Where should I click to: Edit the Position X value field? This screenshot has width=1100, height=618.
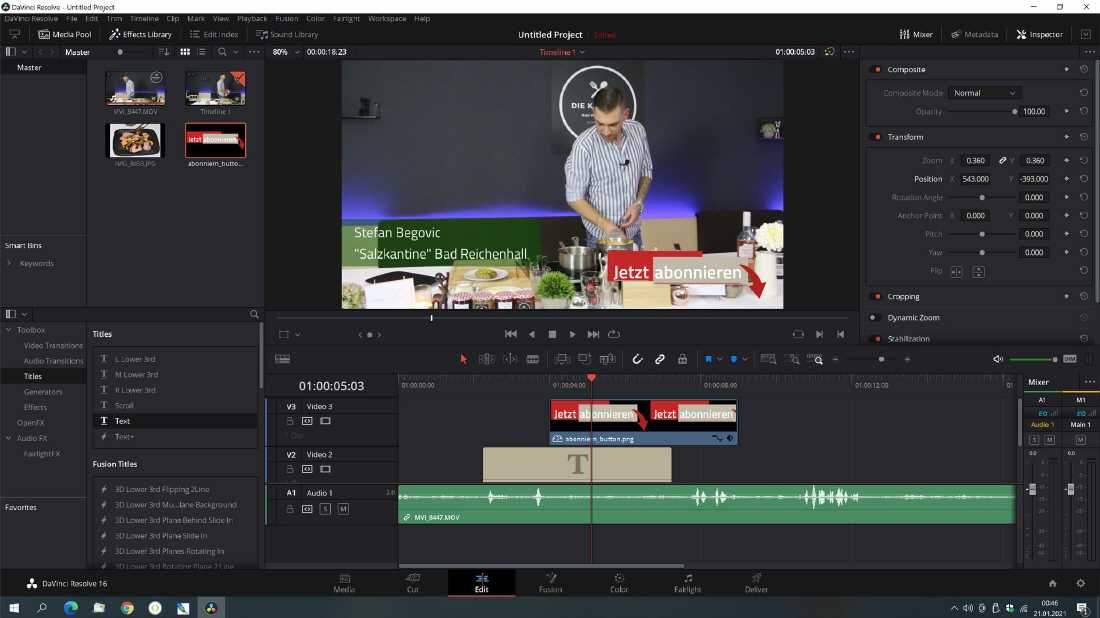coord(976,179)
